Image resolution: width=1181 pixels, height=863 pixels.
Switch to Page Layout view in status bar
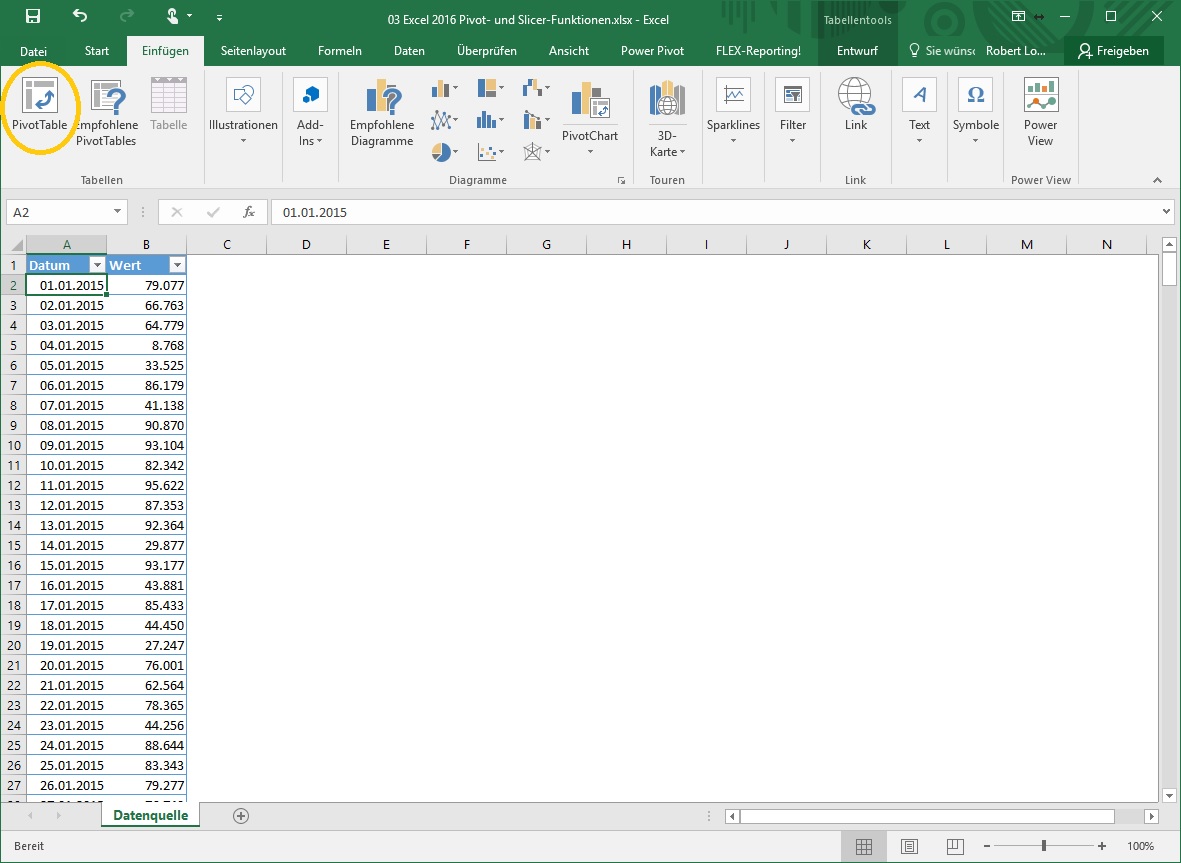pyautogui.click(x=909, y=846)
